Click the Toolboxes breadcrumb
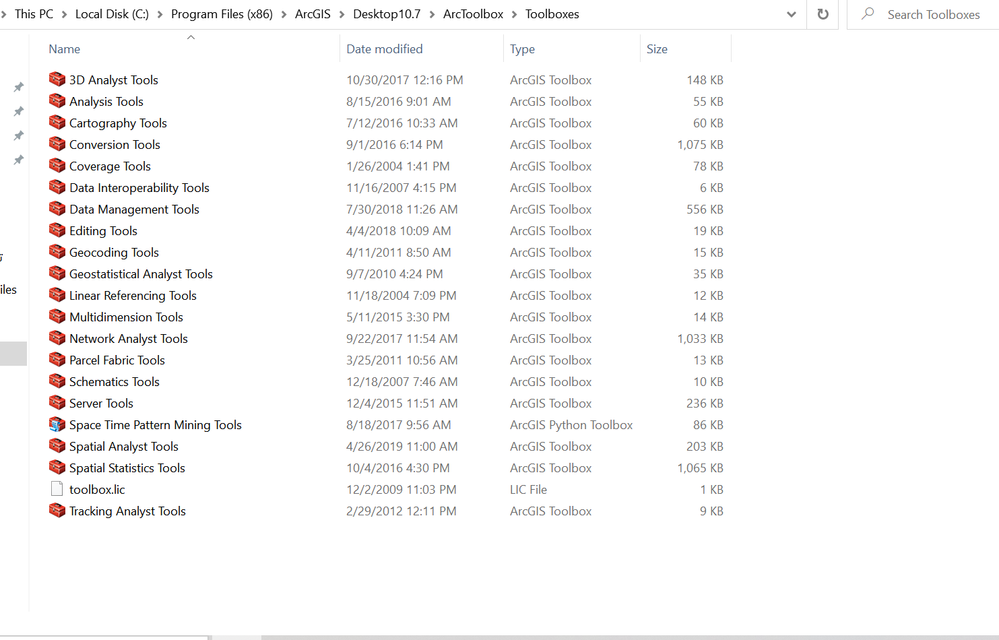Image resolution: width=999 pixels, height=640 pixels. 552,14
